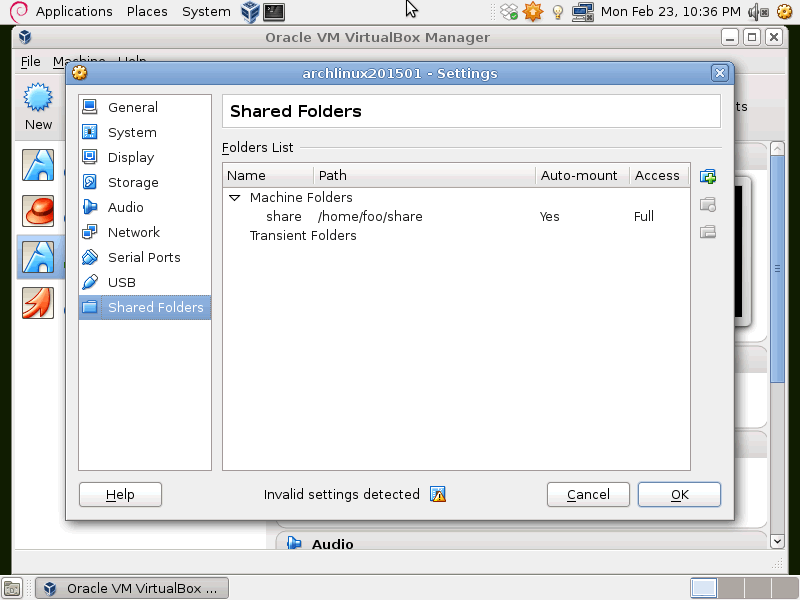This screenshot has width=800, height=600.
Task: Select the share folder row
Action: pos(456,216)
